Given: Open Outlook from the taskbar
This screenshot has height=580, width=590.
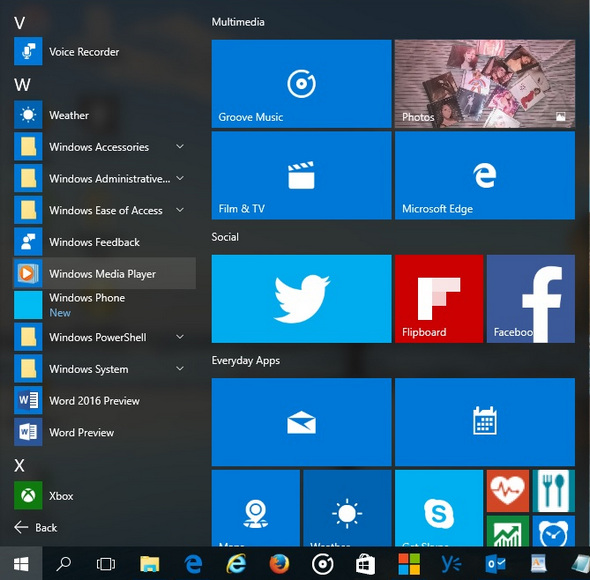Looking at the screenshot, I should pyautogui.click(x=495, y=563).
